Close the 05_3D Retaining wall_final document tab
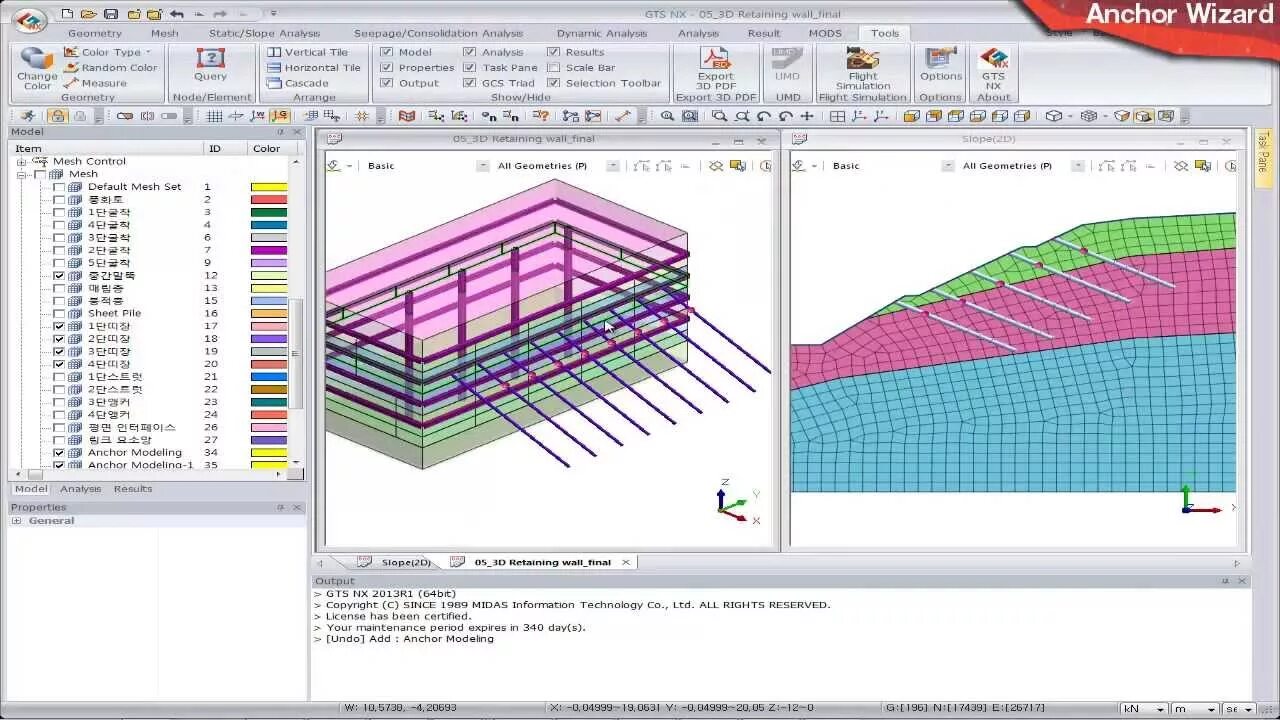1280x720 pixels. pyautogui.click(x=626, y=562)
